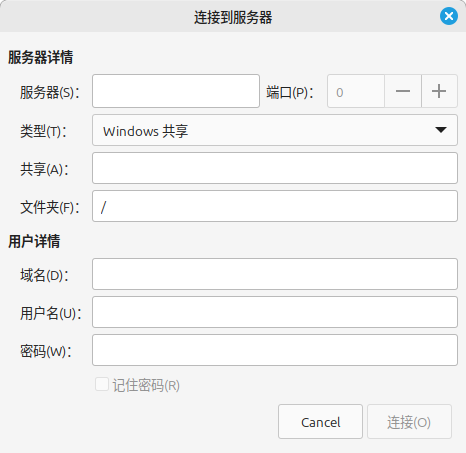Click the Cancel button
Image resolution: width=466 pixels, height=453 pixels.
click(x=320, y=422)
